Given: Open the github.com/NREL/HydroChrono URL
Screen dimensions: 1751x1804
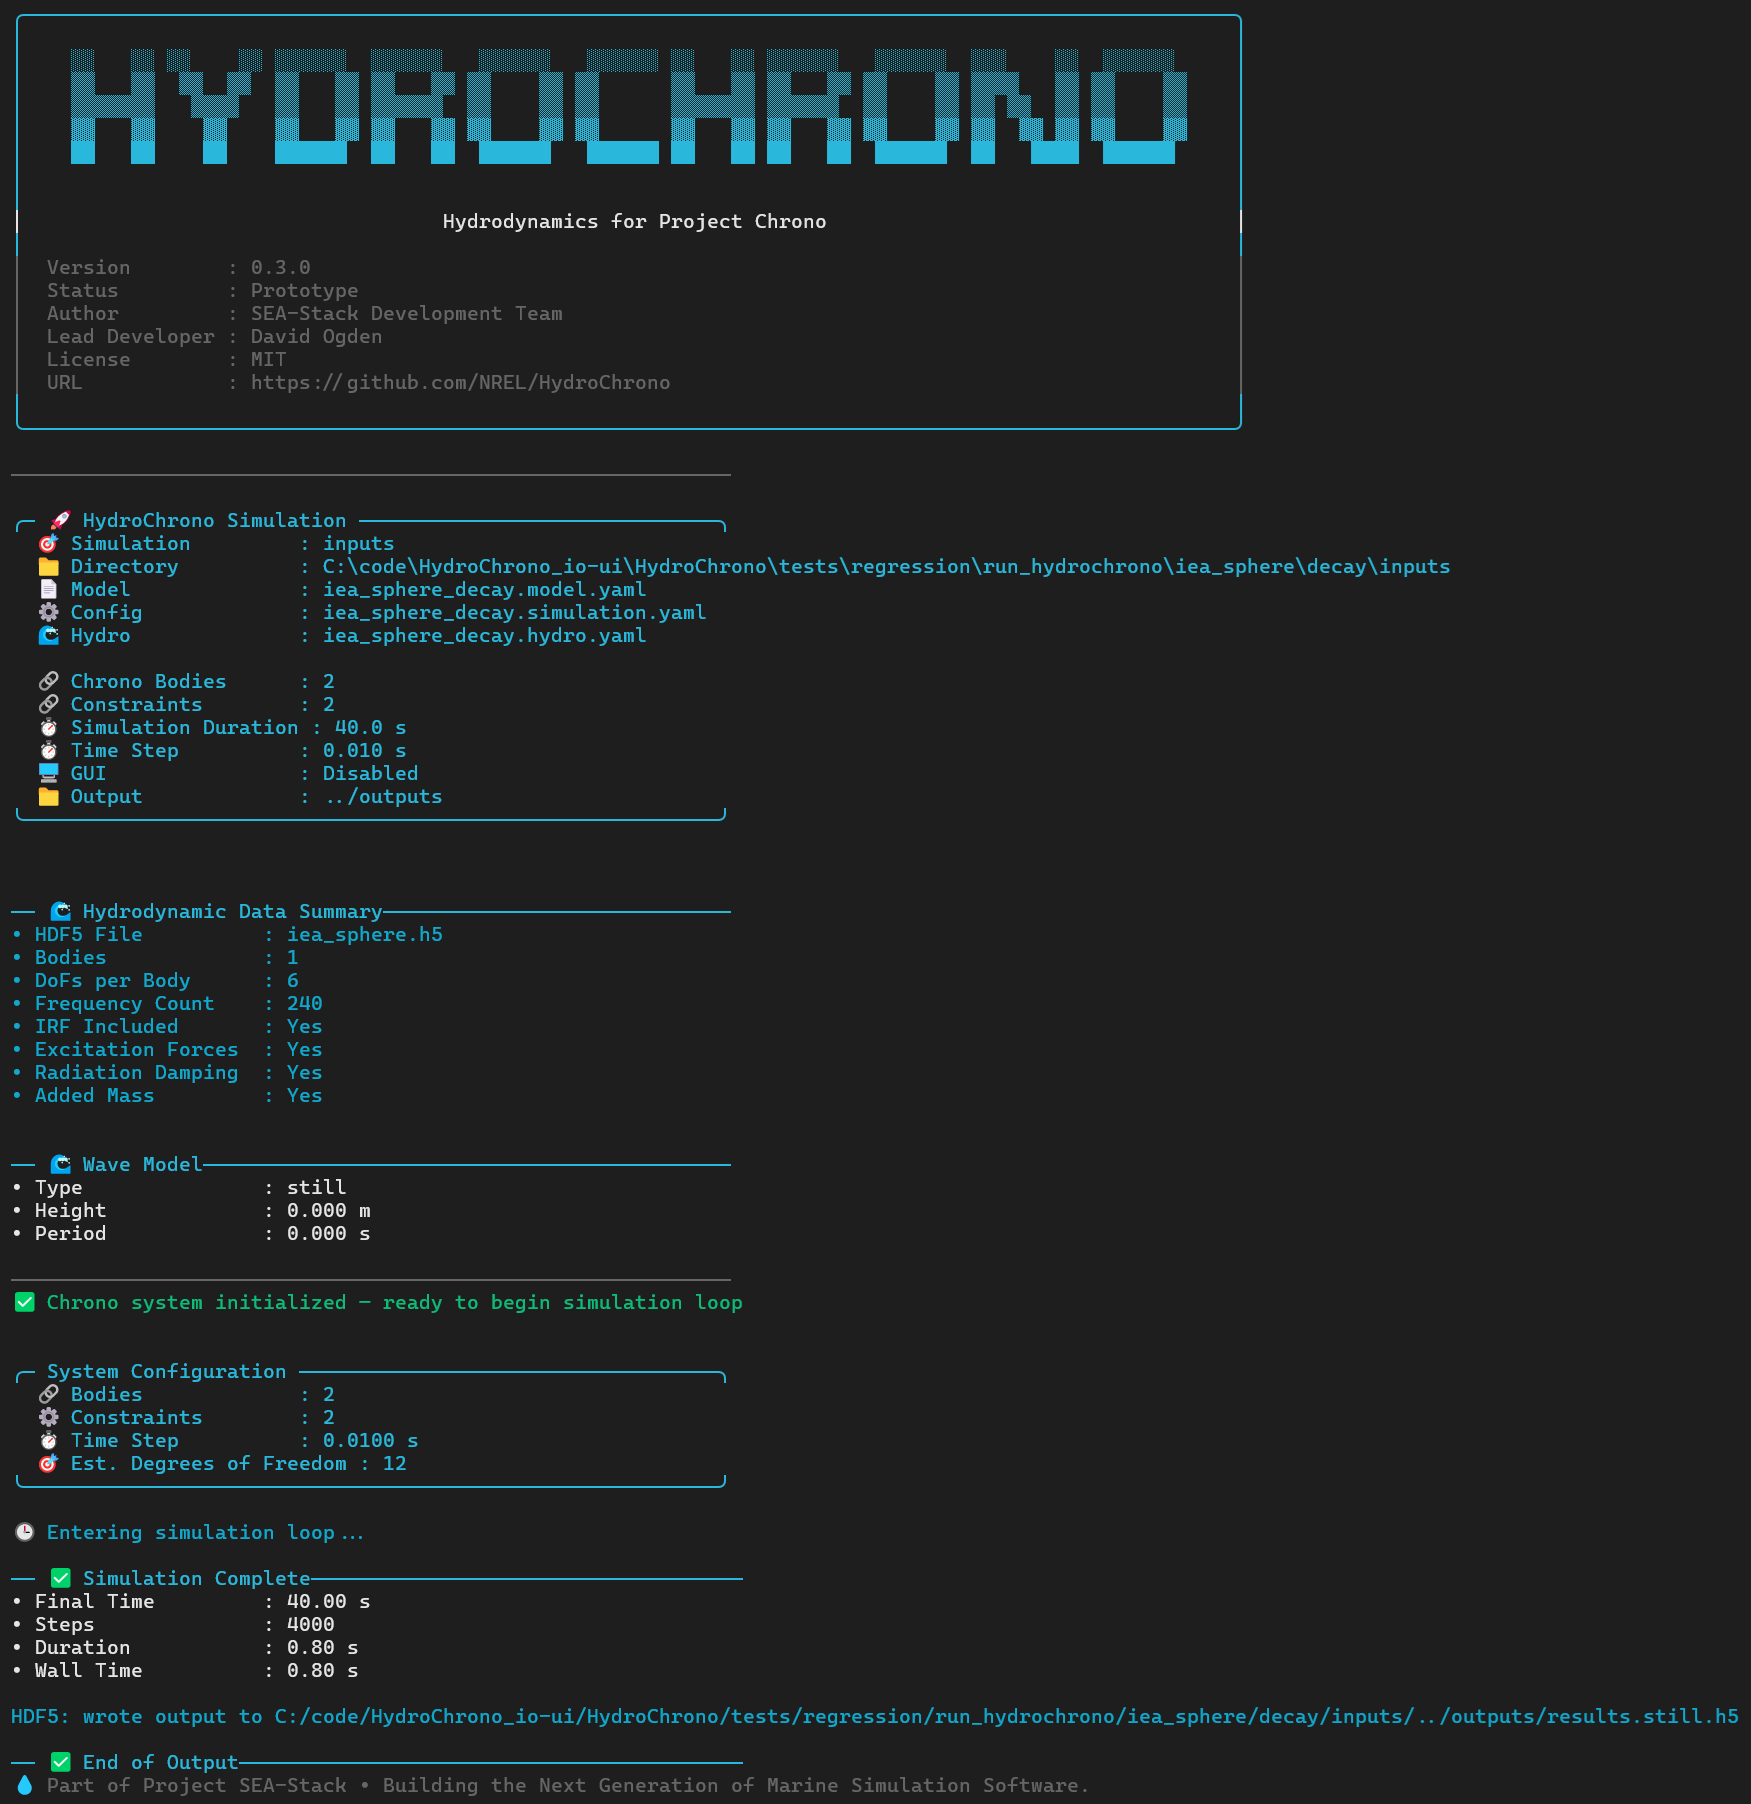Looking at the screenshot, I should [460, 383].
